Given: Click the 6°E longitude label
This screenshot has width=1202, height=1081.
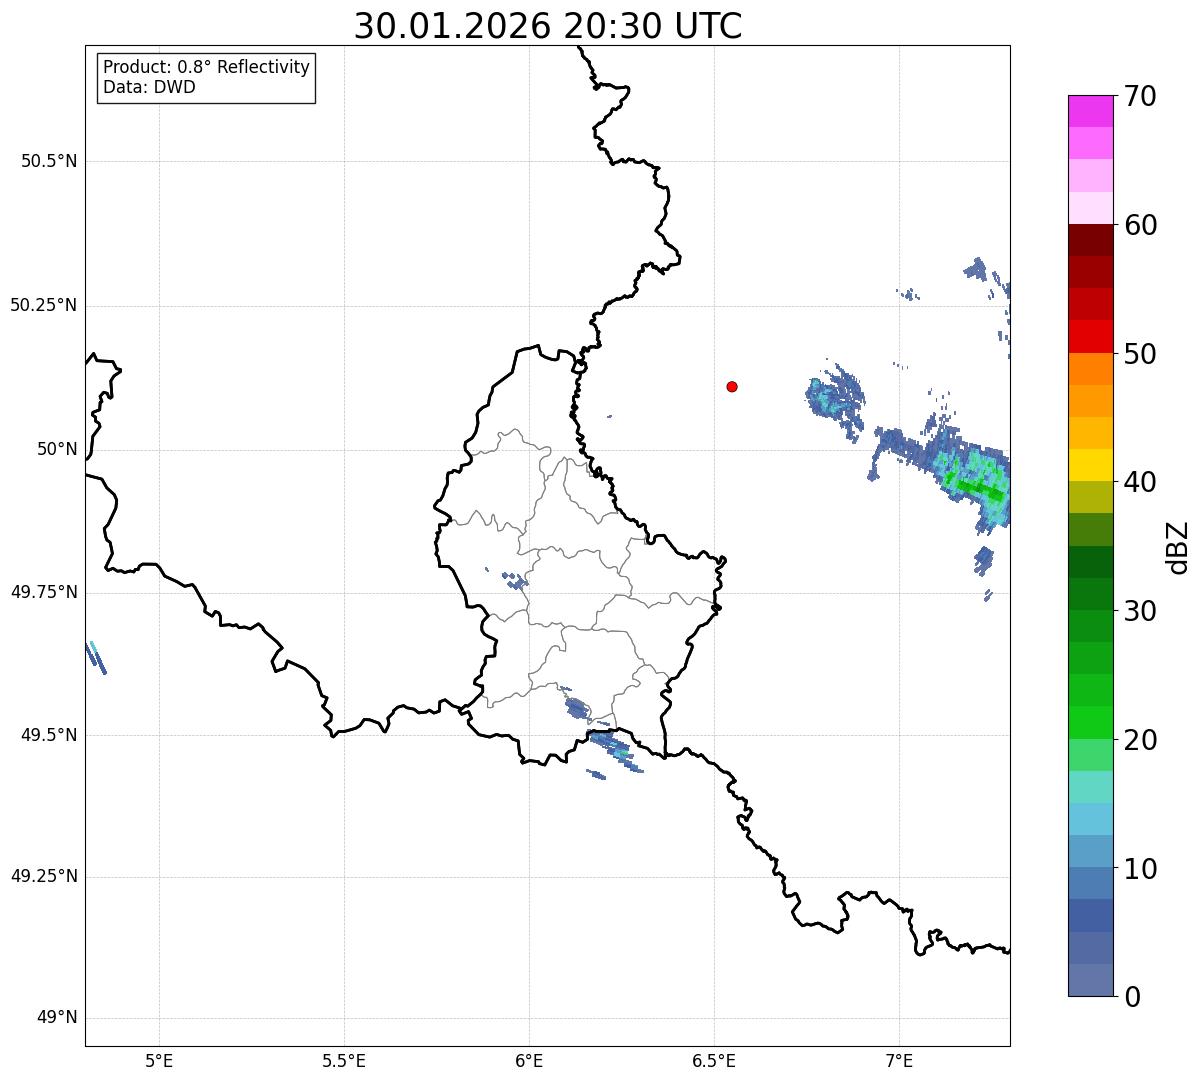Looking at the screenshot, I should pos(529,1060).
